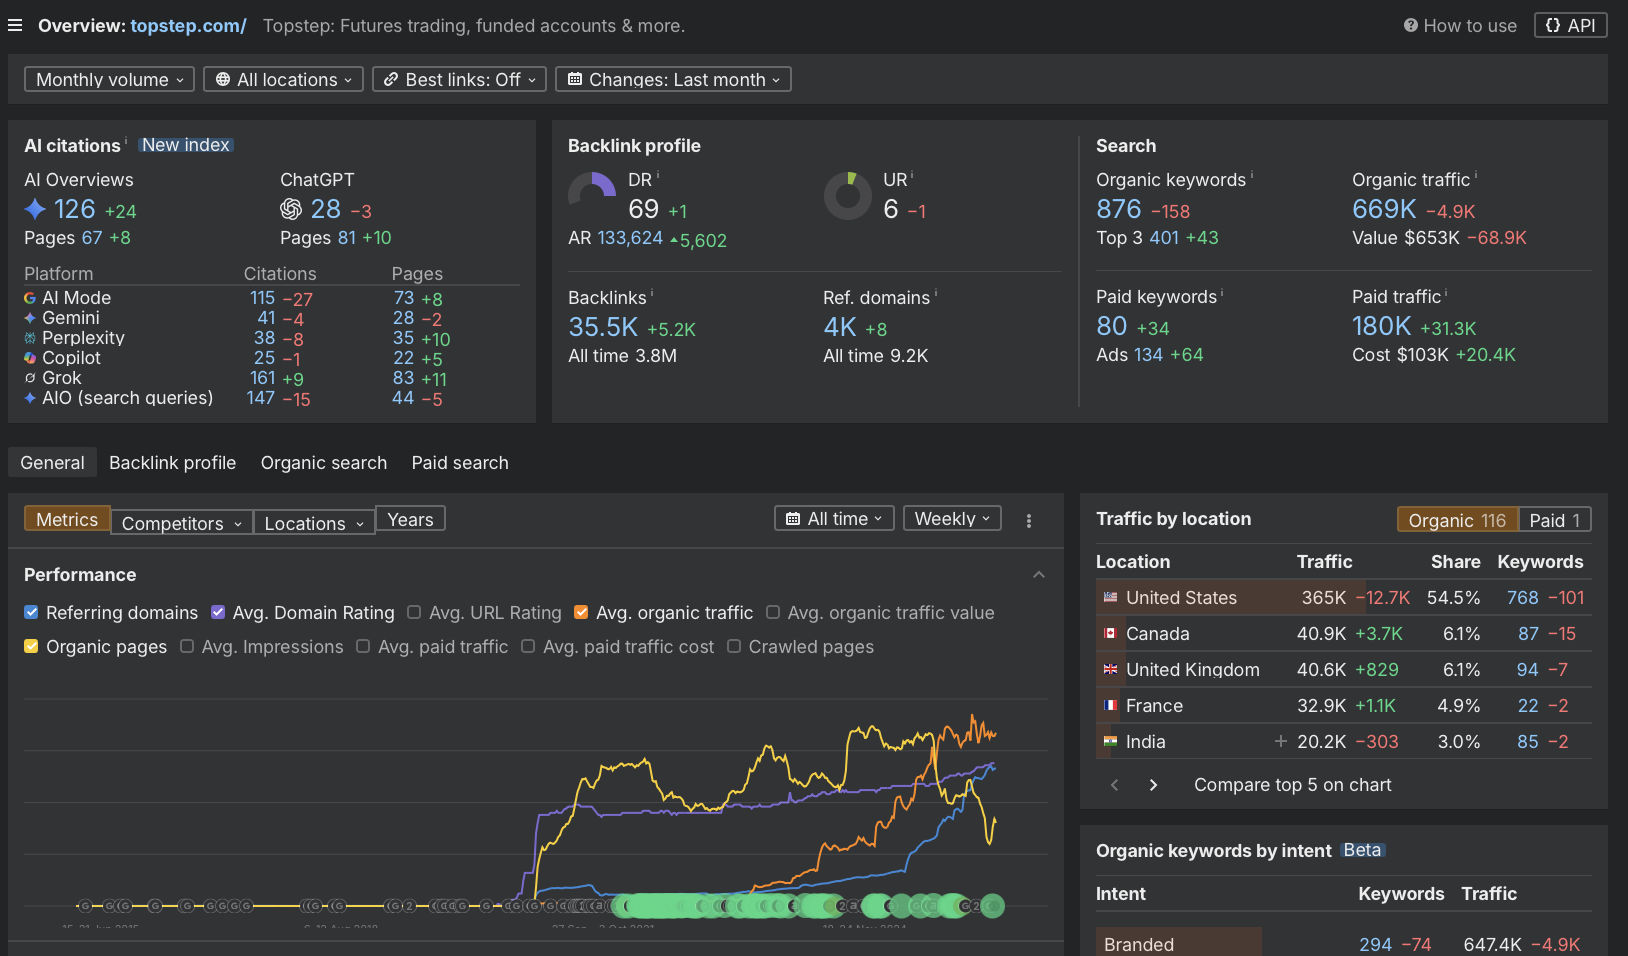Select the Years chart tab
This screenshot has height=956, width=1628.
tap(410, 519)
